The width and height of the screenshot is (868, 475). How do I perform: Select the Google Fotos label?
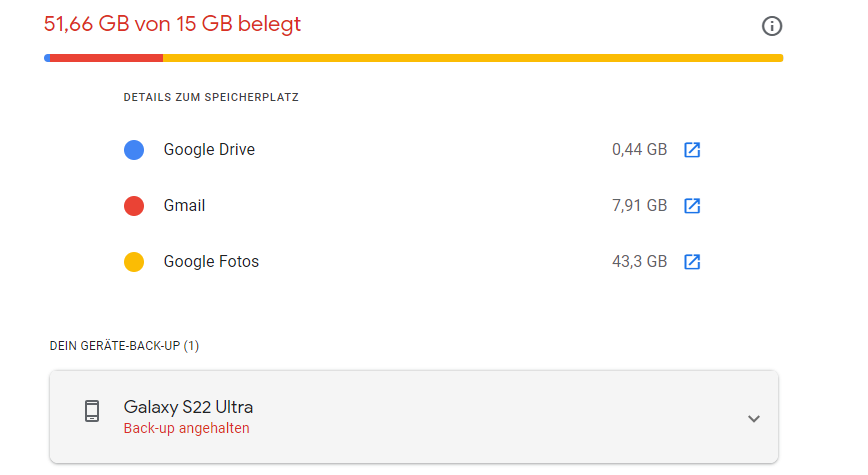pos(211,262)
